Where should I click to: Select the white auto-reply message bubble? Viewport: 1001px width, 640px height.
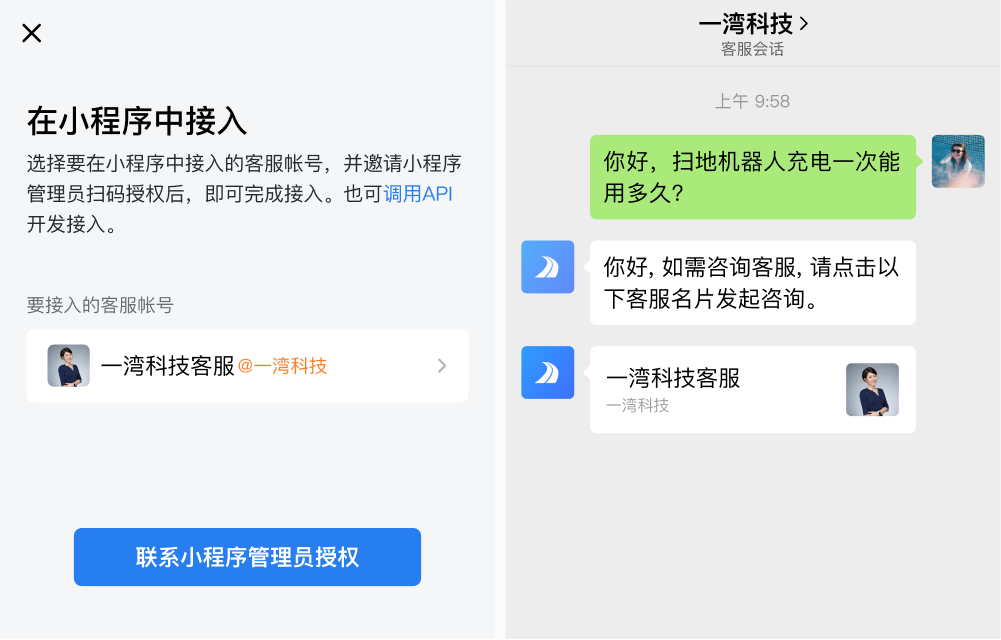tap(752, 283)
